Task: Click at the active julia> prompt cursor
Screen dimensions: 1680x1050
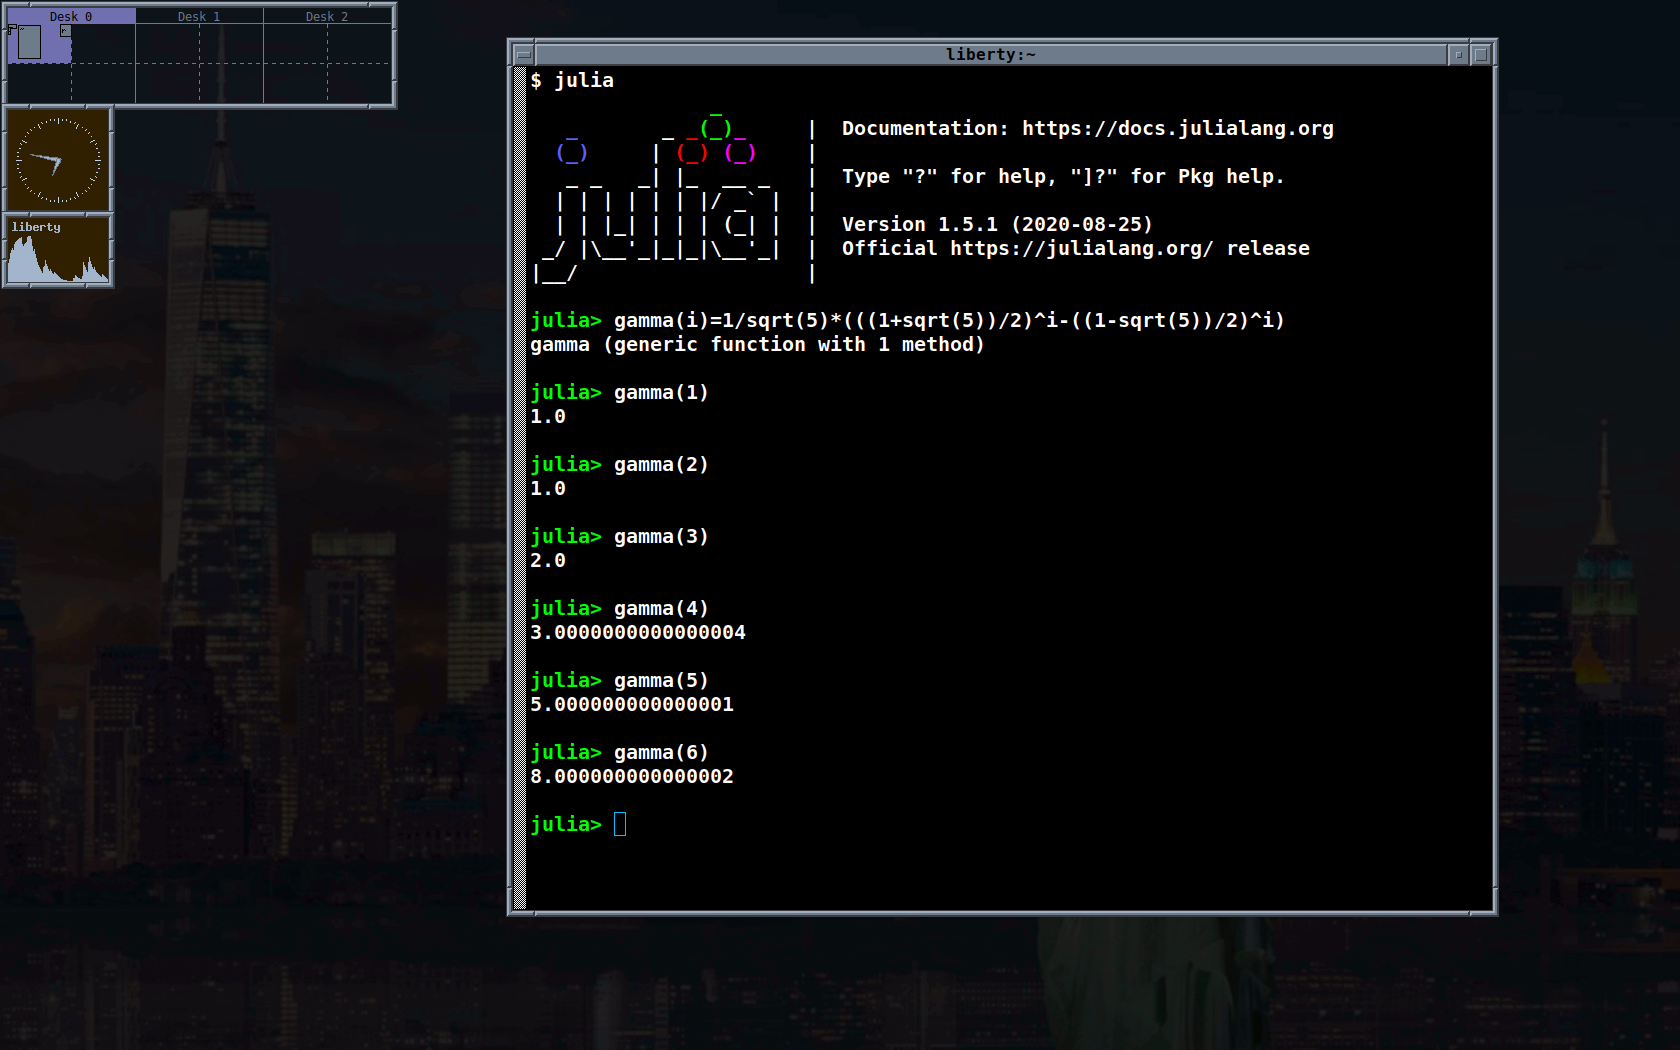Action: point(620,824)
